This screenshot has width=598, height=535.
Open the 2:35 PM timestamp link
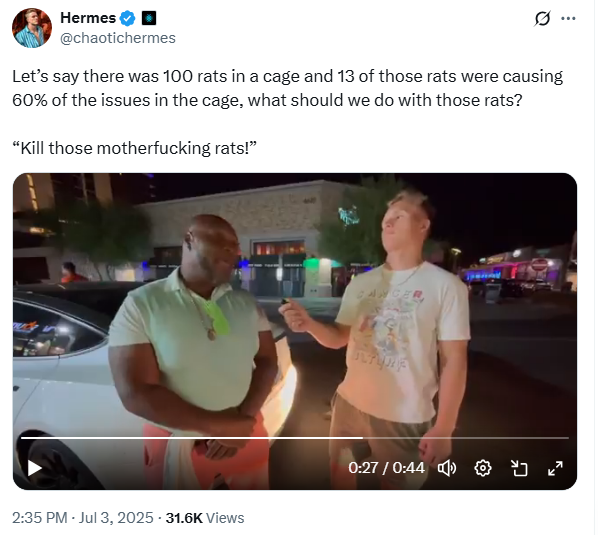[40, 518]
